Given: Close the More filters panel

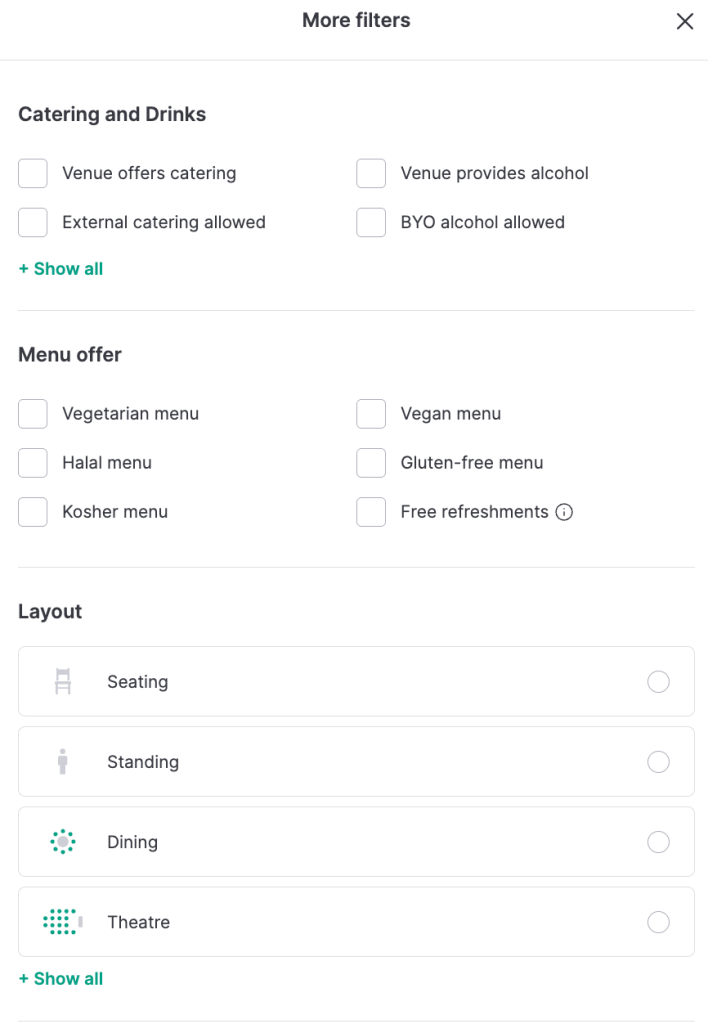Looking at the screenshot, I should click(x=685, y=22).
